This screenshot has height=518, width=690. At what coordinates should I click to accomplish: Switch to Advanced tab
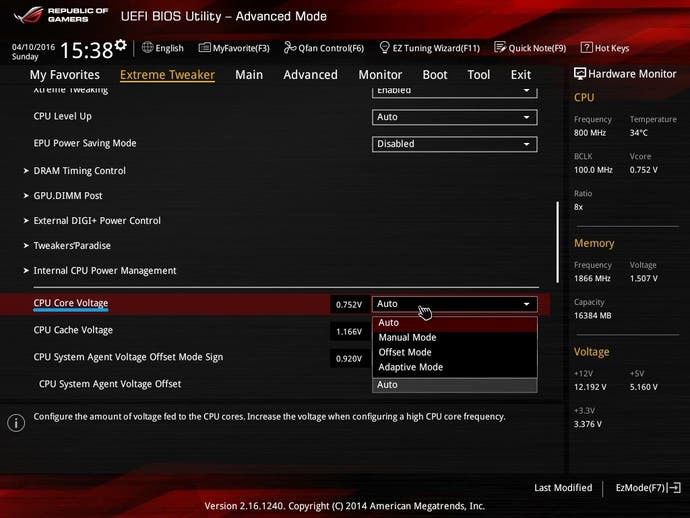point(311,75)
